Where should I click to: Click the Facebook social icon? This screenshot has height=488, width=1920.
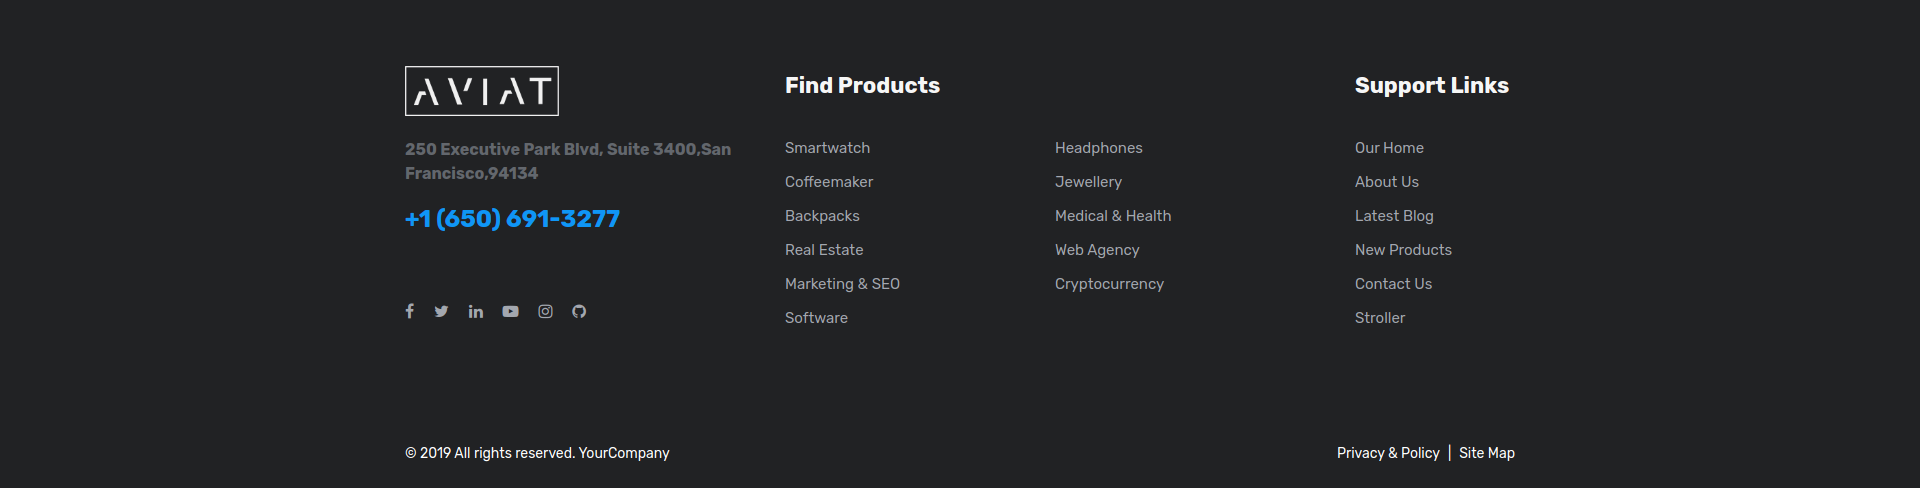409,311
